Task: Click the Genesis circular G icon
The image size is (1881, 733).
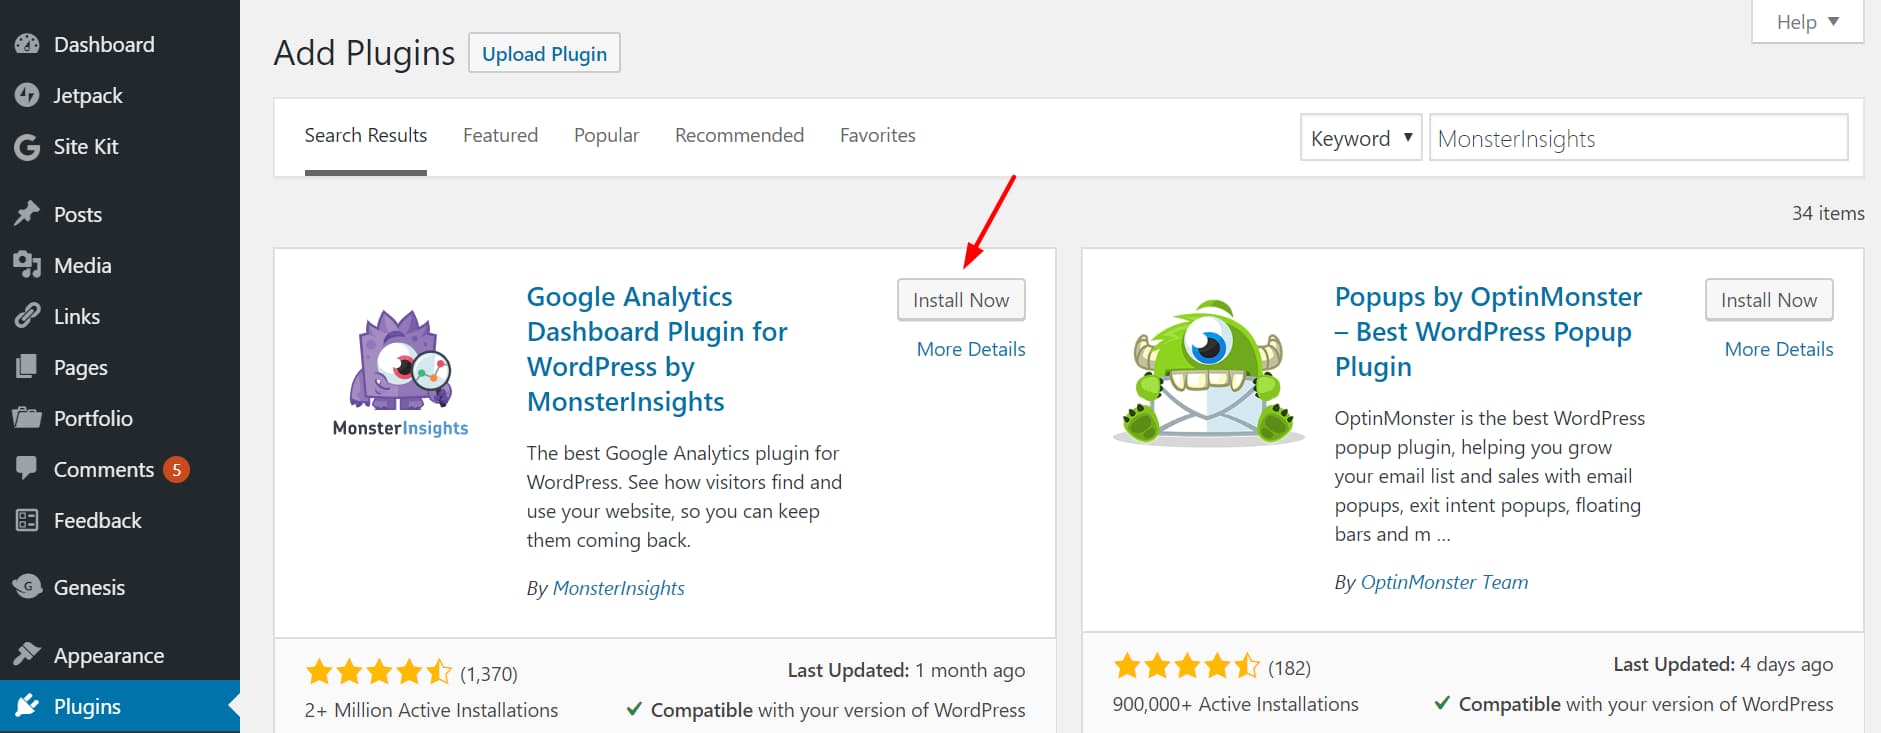Action: pos(27,587)
